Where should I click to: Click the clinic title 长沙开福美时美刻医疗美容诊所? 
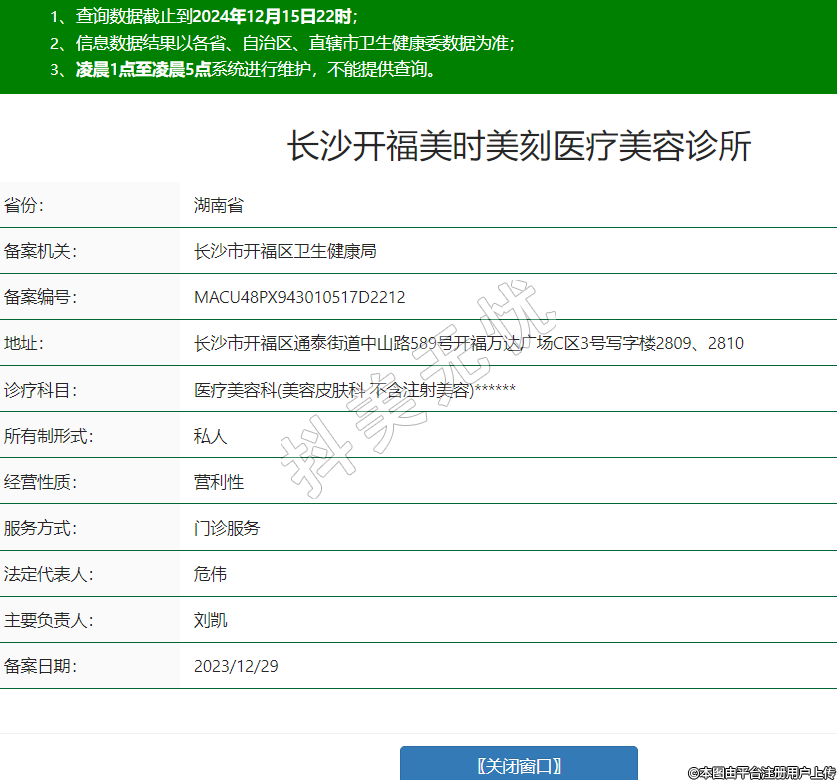click(x=518, y=146)
